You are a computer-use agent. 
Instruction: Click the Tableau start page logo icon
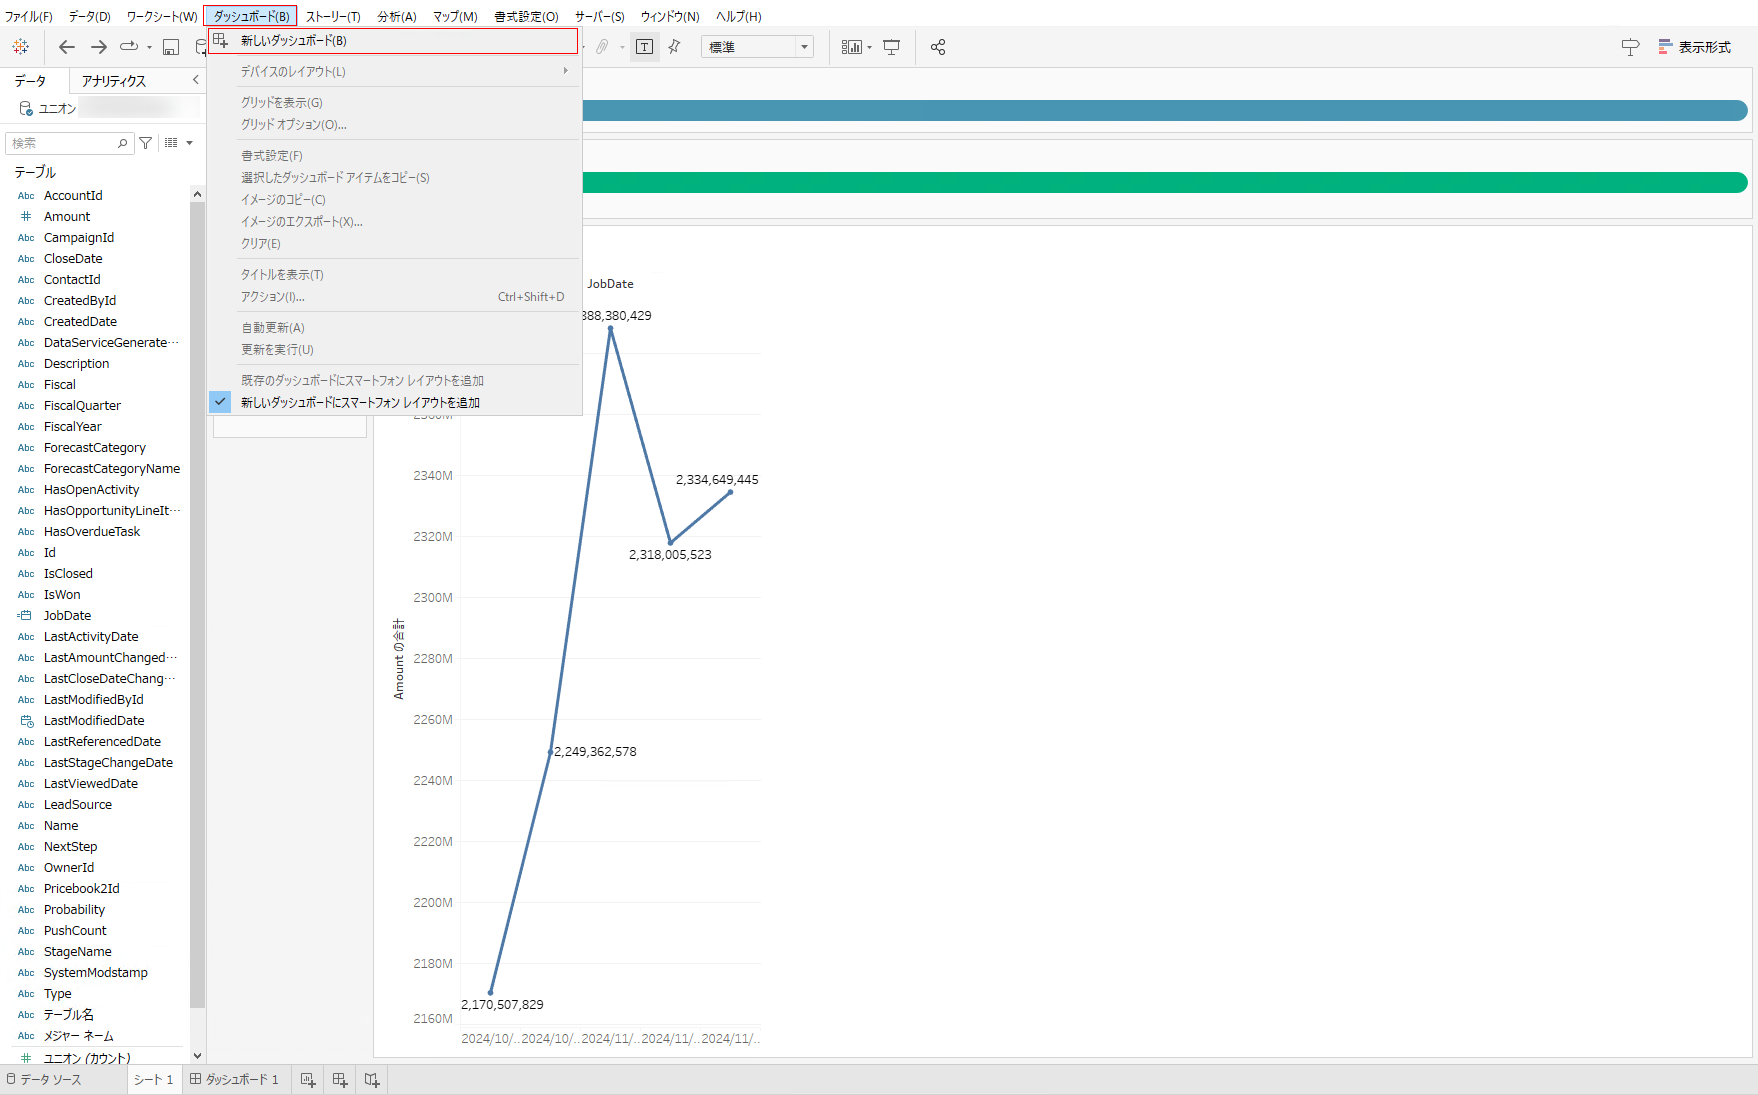[20, 47]
